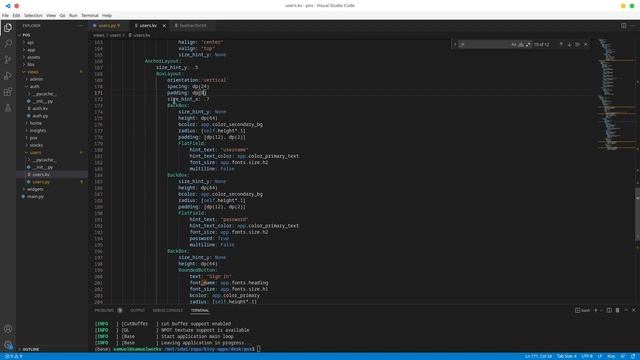640x360 pixels.
Task: Expand the replace toggle in find widget
Action: coord(455,44)
